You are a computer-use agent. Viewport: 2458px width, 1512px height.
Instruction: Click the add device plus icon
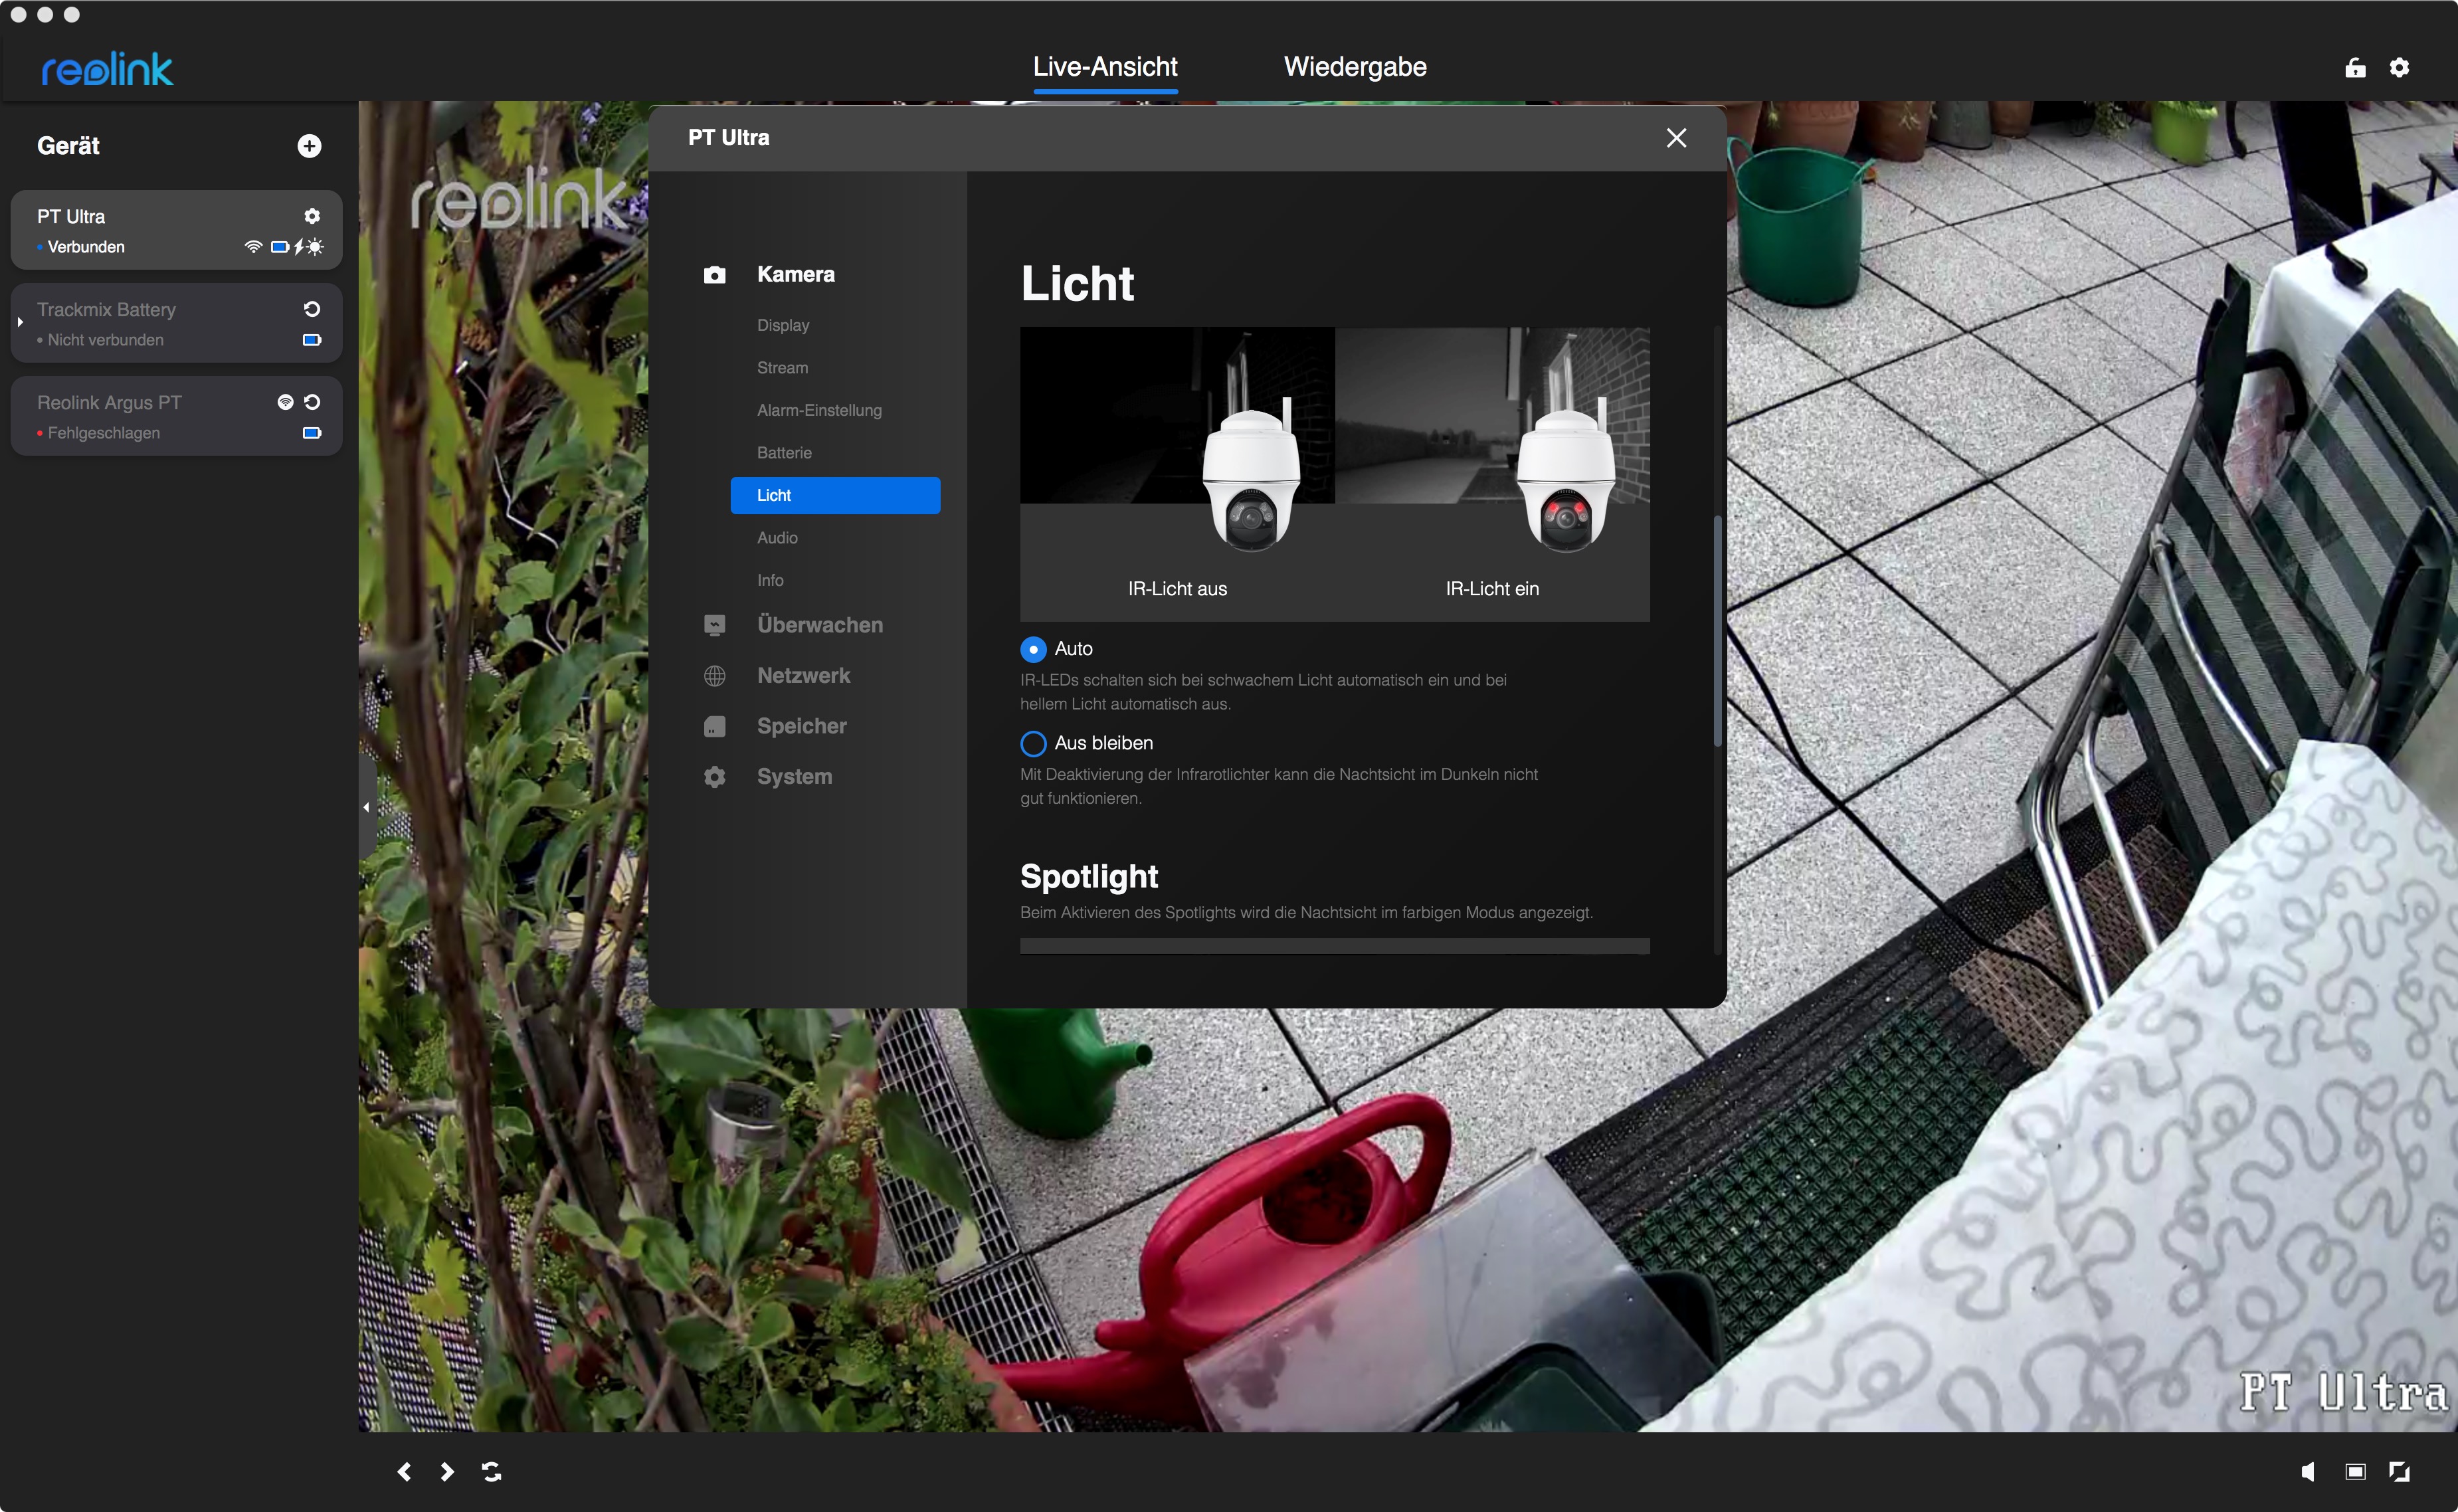(309, 146)
